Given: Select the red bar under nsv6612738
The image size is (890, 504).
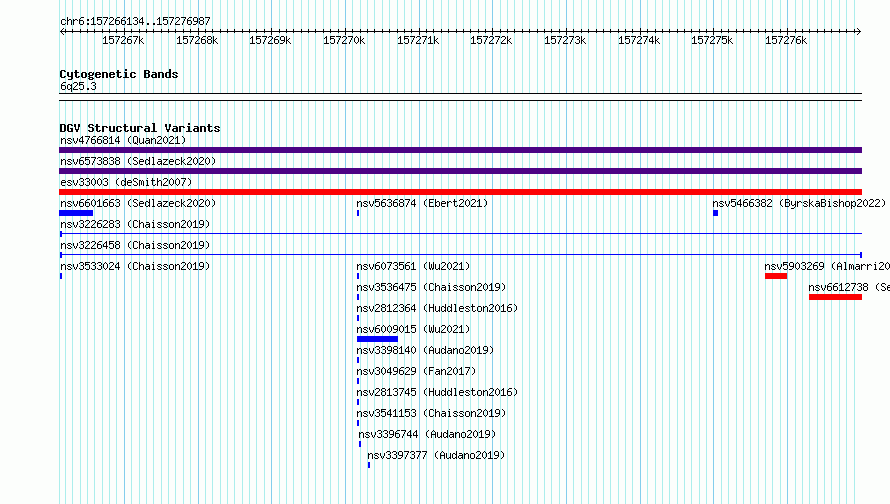Looking at the screenshot, I should point(836,297).
